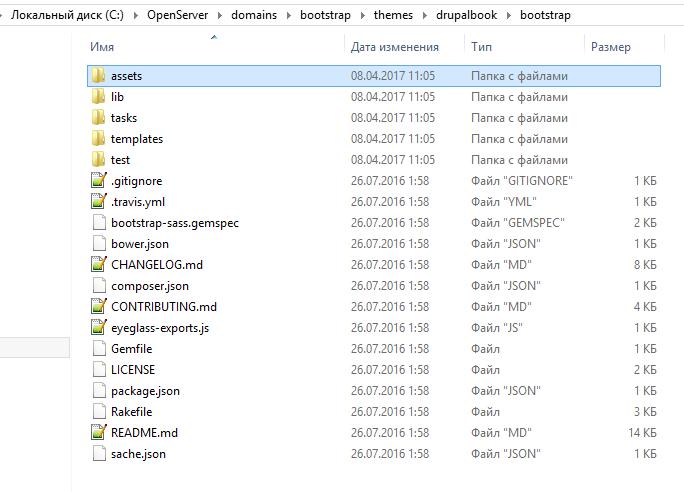The image size is (684, 492).
Task: Sort files by the Имя column header
Action: 102,47
